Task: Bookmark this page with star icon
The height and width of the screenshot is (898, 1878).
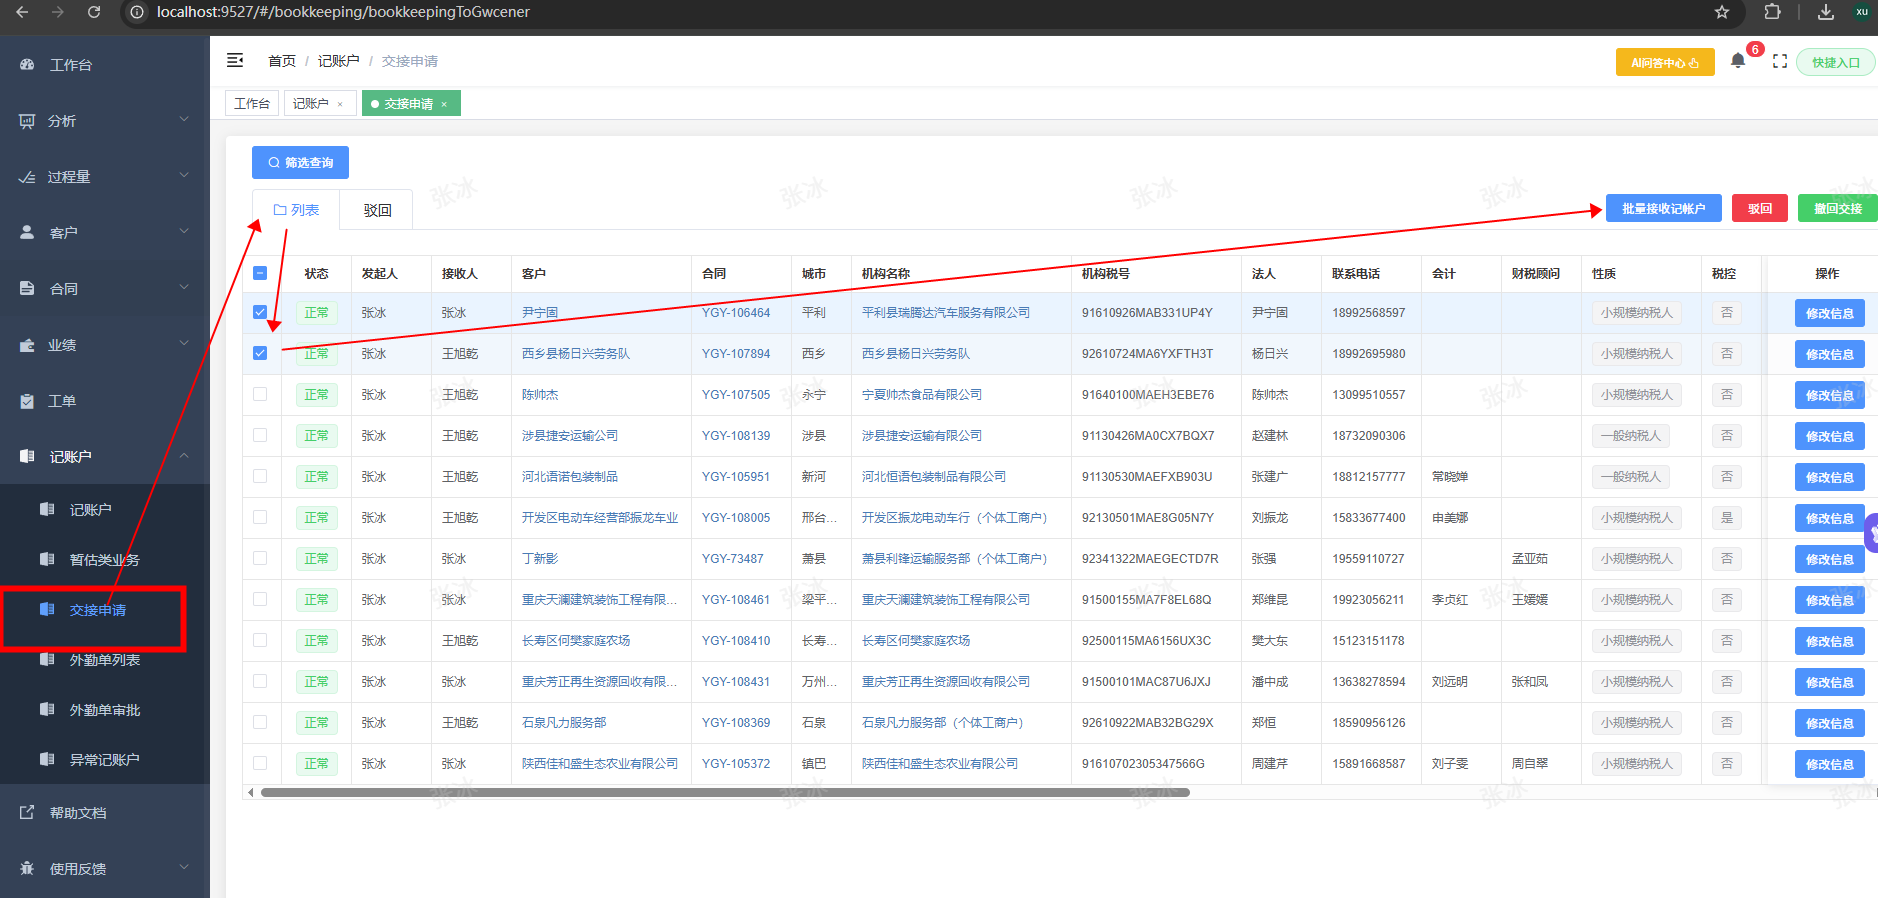Action: point(1722,12)
